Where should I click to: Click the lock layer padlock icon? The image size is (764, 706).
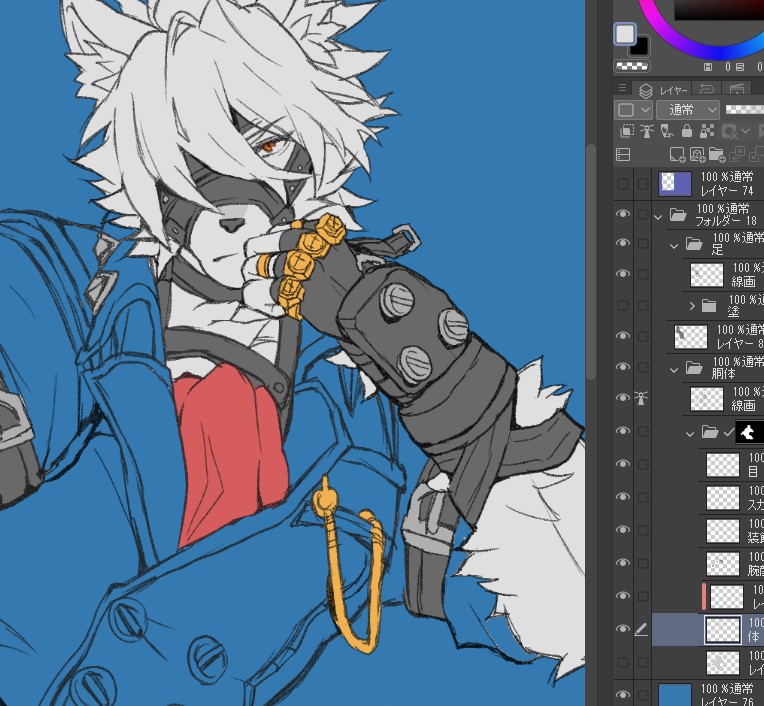[687, 131]
